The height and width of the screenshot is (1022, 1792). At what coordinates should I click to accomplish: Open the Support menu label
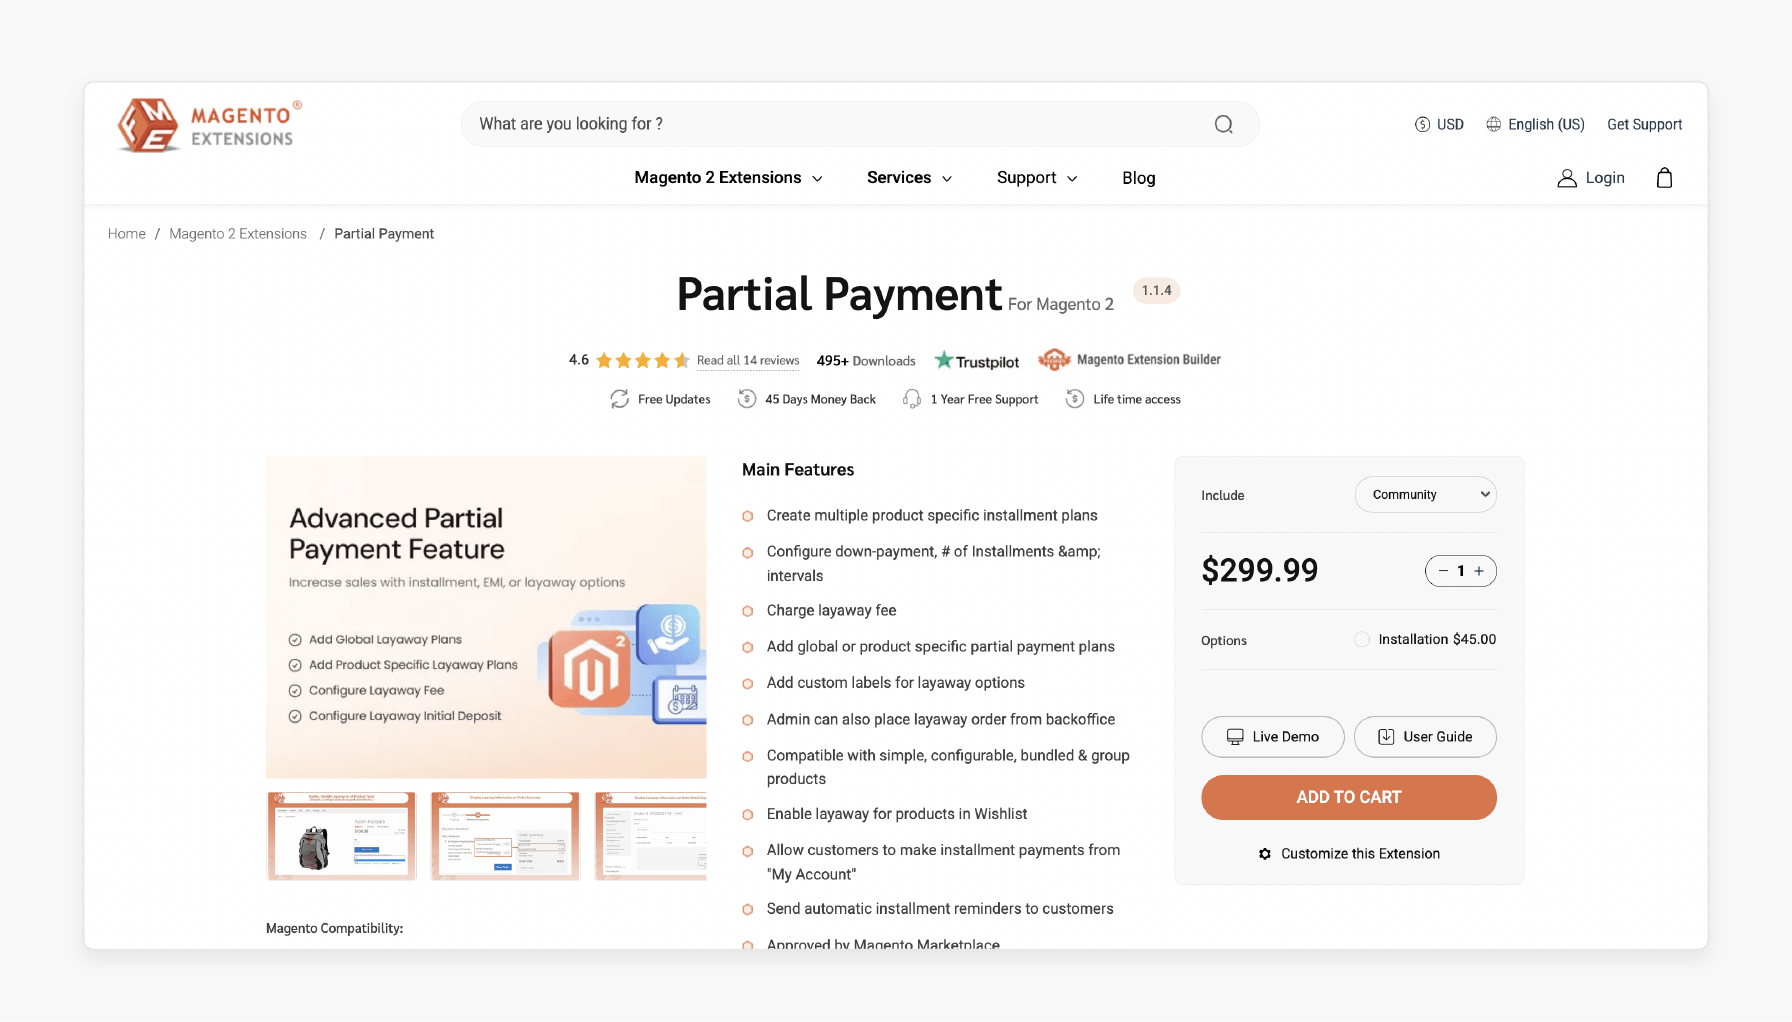pyautogui.click(x=1027, y=178)
